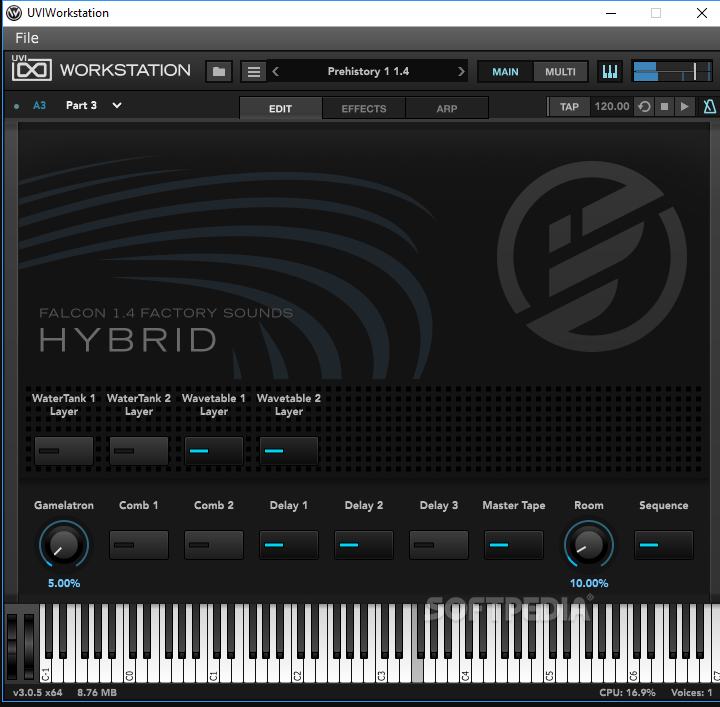
Task: Click the CPU: 16.9% status readout
Action: 627,692
